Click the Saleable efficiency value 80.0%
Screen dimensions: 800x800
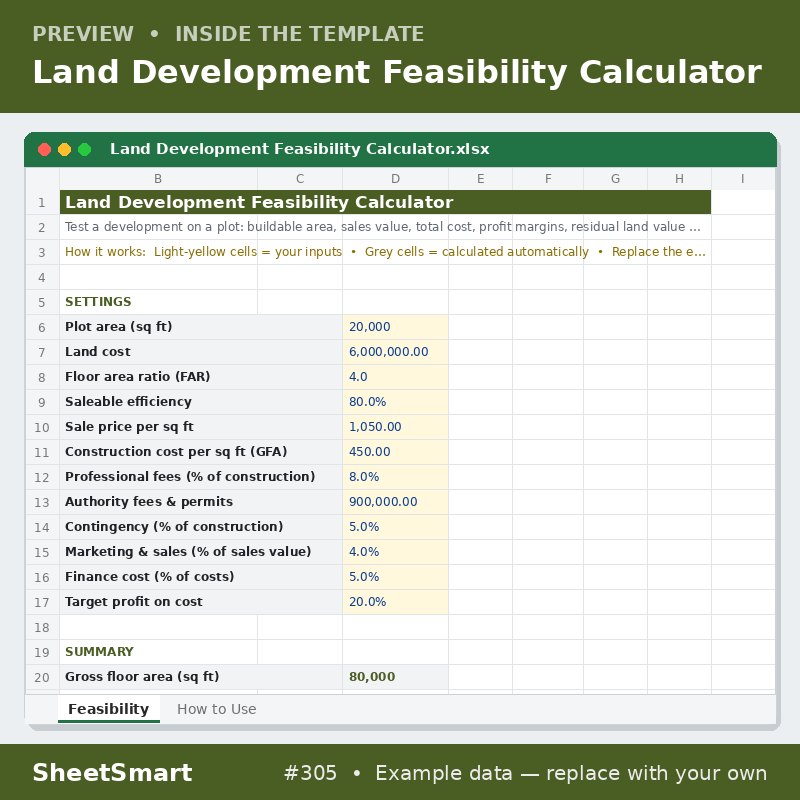(x=395, y=402)
